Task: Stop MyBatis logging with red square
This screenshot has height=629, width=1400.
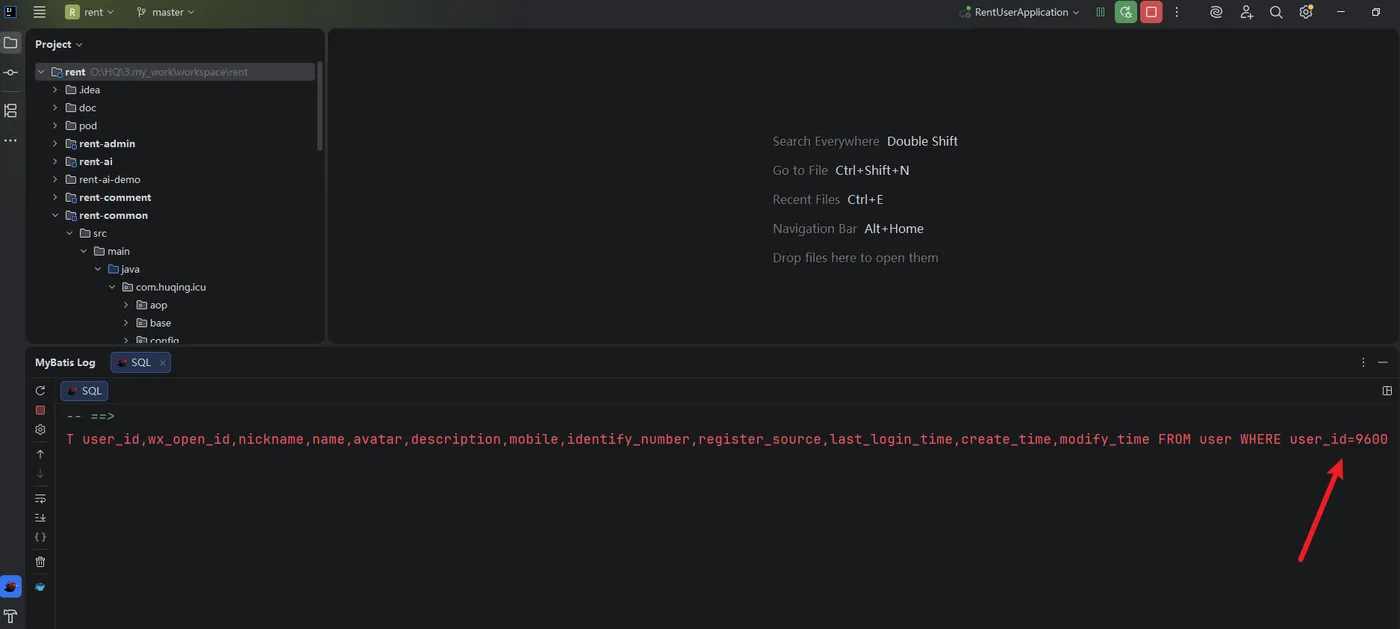Action: click(x=40, y=410)
